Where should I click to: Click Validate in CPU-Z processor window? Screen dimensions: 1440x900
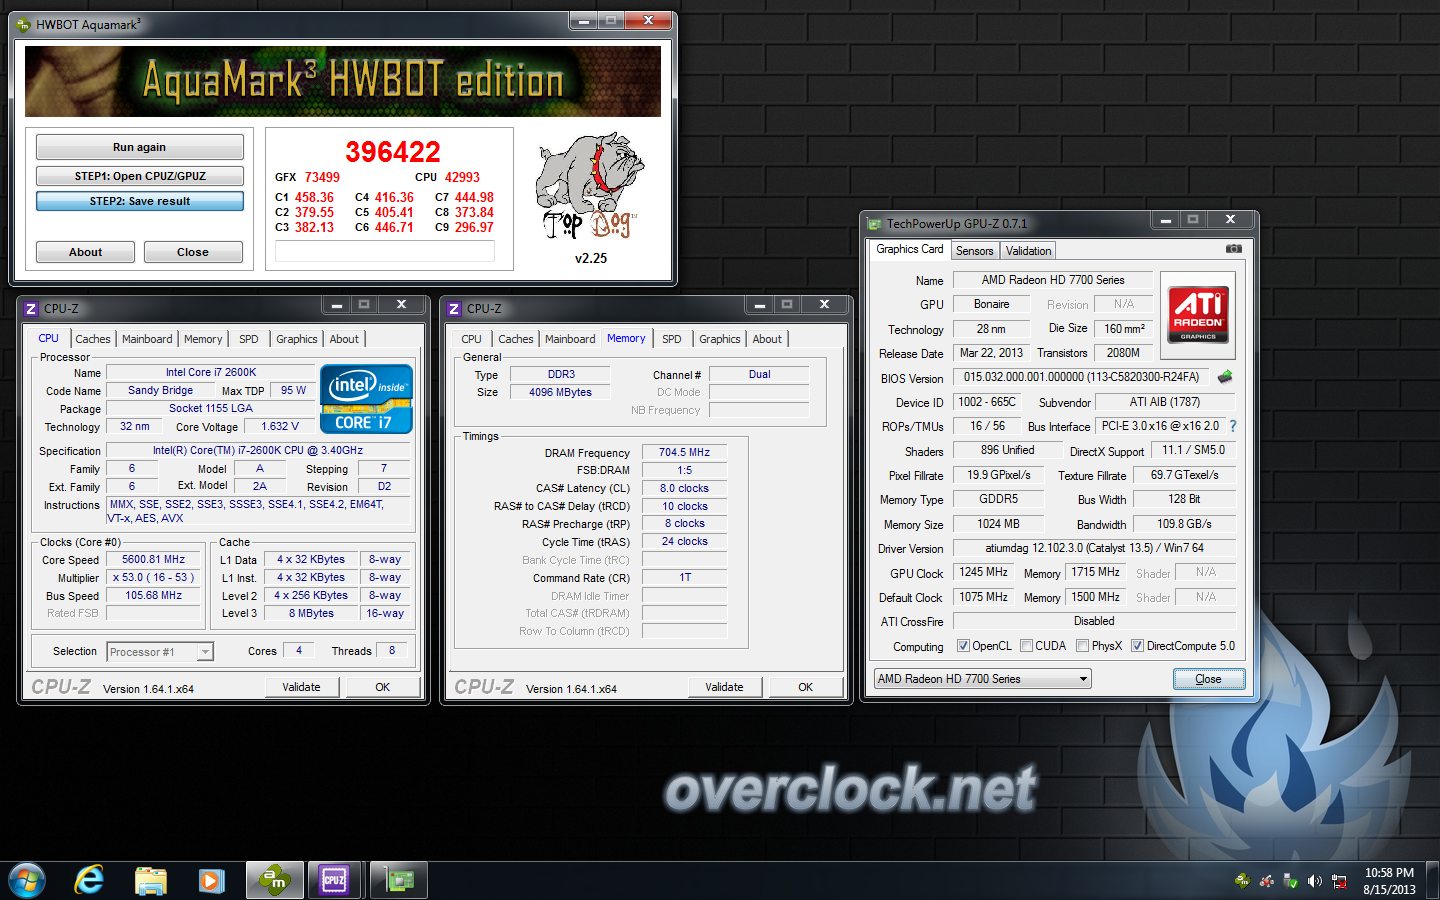(302, 687)
